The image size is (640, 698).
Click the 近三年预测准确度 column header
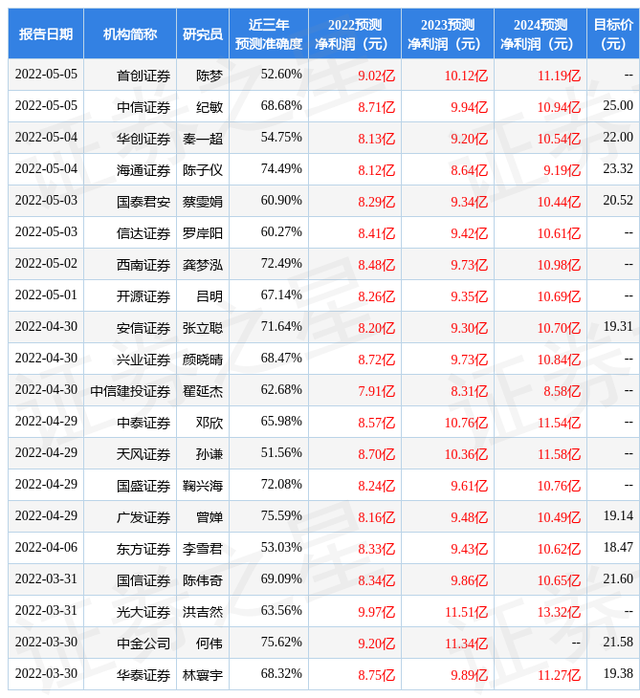click(268, 34)
